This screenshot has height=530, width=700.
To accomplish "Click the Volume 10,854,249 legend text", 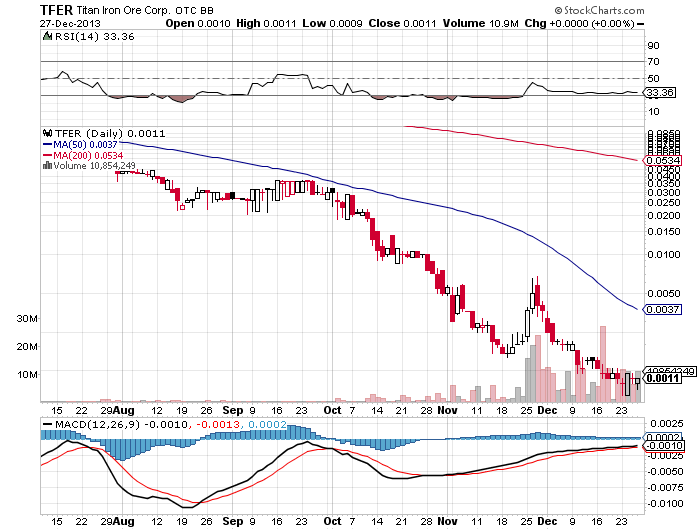I will [x=94, y=166].
